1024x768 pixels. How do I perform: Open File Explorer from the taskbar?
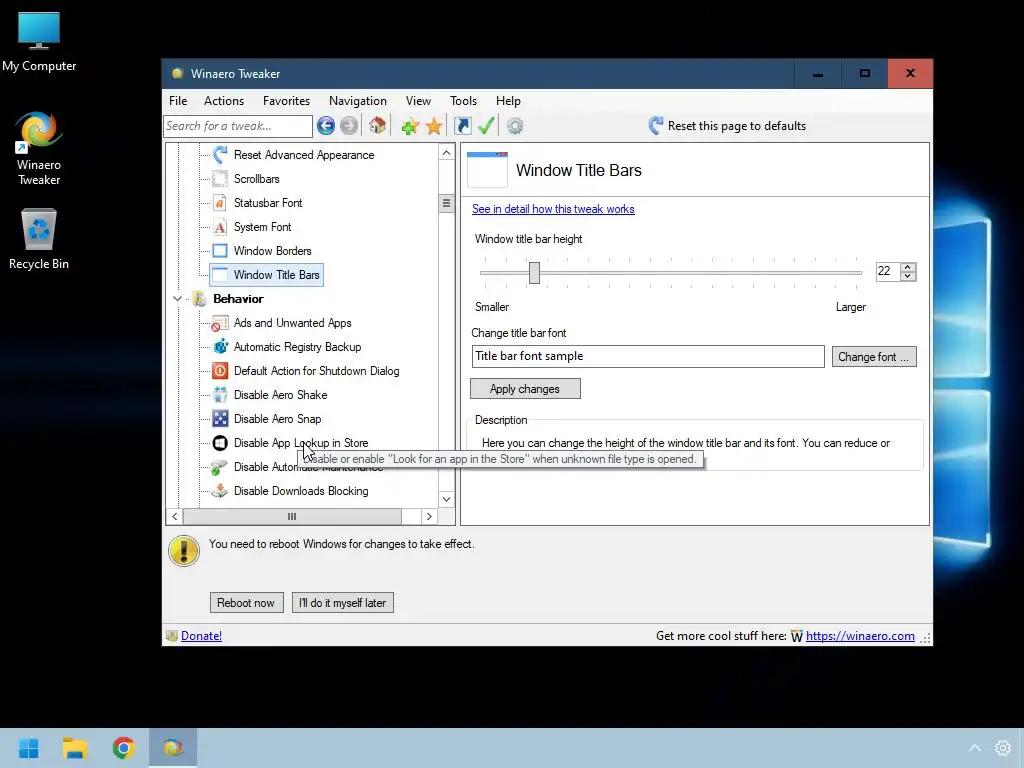pyautogui.click(x=75, y=748)
